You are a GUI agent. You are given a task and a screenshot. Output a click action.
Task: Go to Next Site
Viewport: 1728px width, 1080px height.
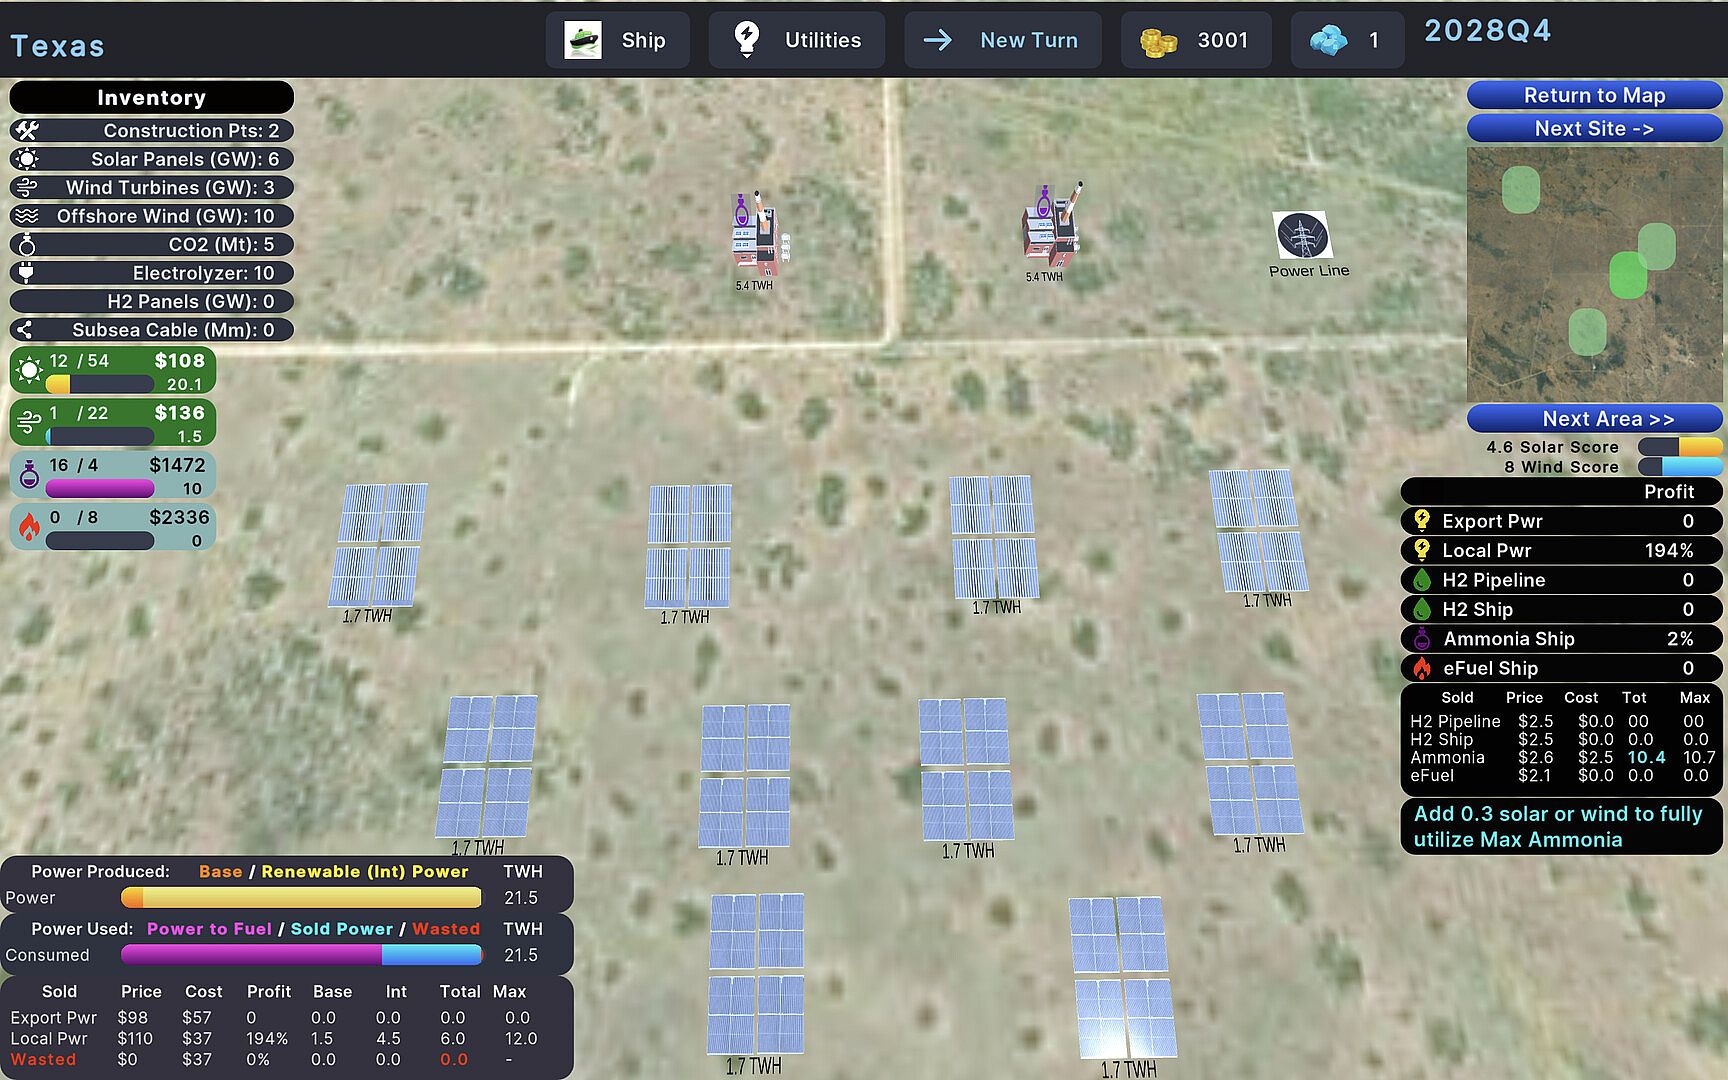click(1593, 129)
